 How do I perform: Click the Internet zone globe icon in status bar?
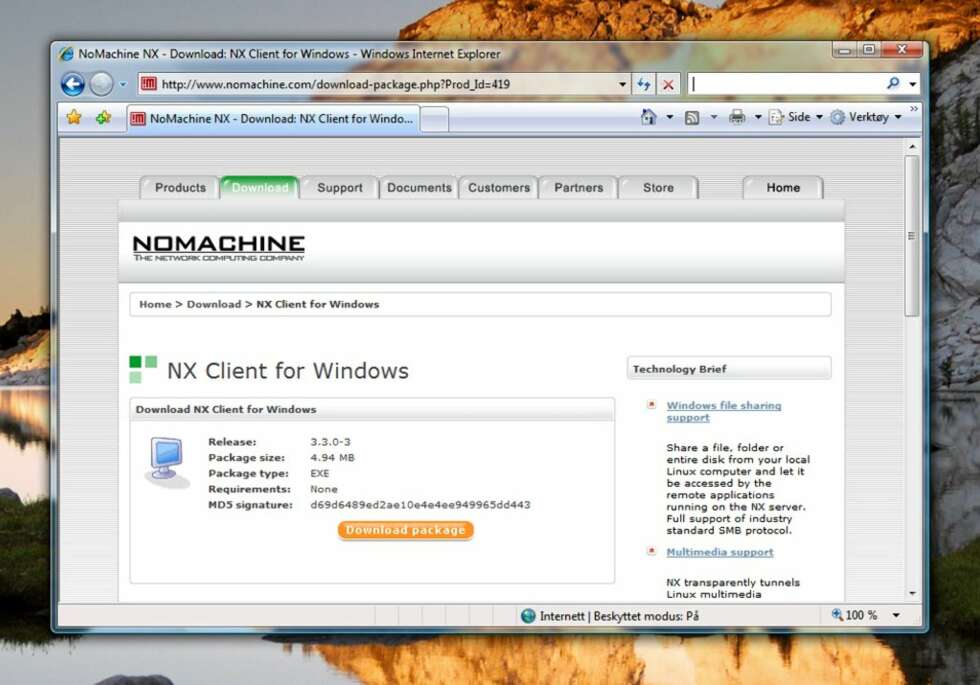pyautogui.click(x=528, y=616)
